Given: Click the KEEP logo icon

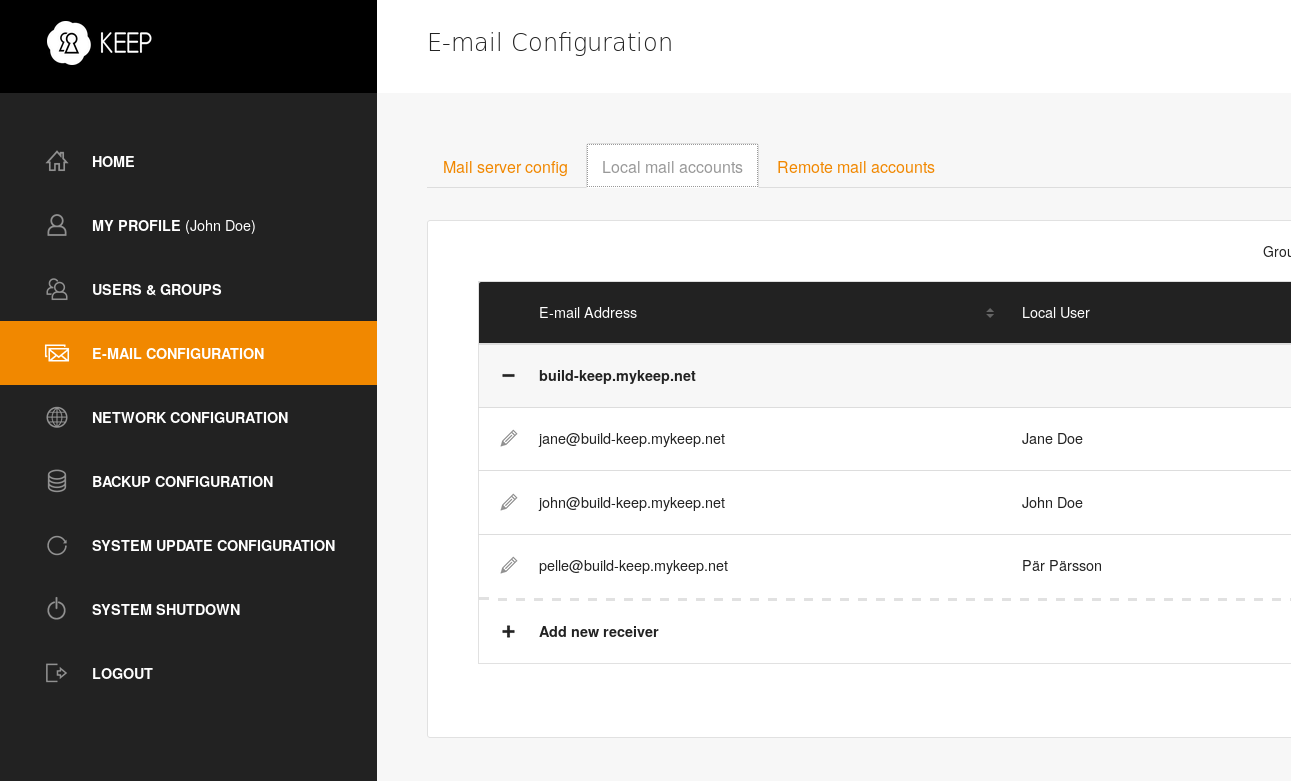Looking at the screenshot, I should pyautogui.click(x=69, y=43).
